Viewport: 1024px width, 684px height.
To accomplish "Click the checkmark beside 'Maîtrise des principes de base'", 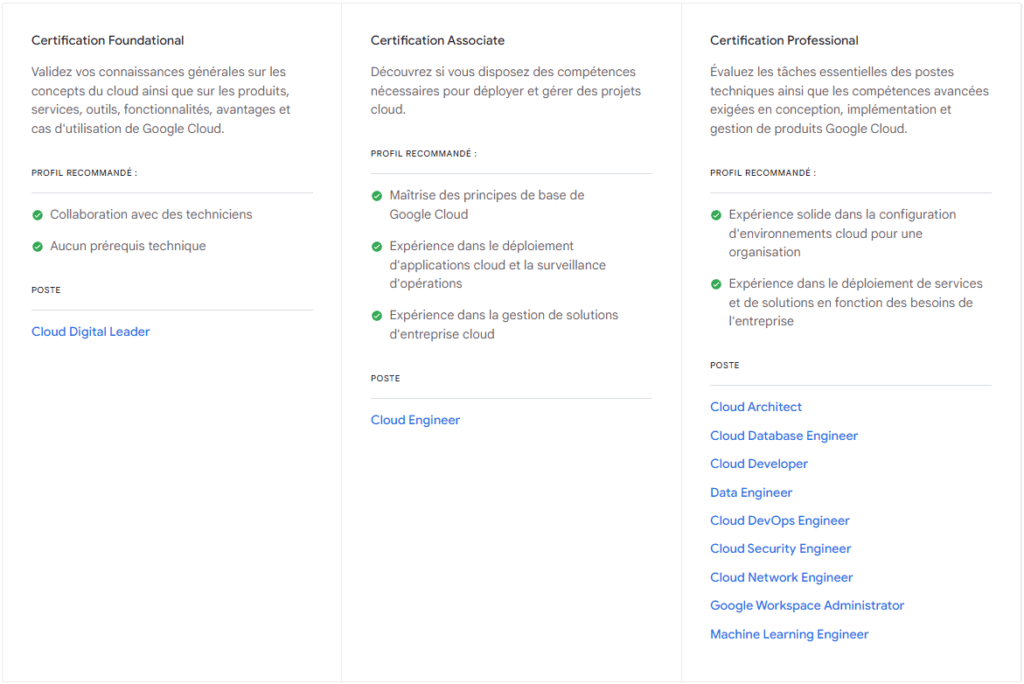I will coord(377,195).
